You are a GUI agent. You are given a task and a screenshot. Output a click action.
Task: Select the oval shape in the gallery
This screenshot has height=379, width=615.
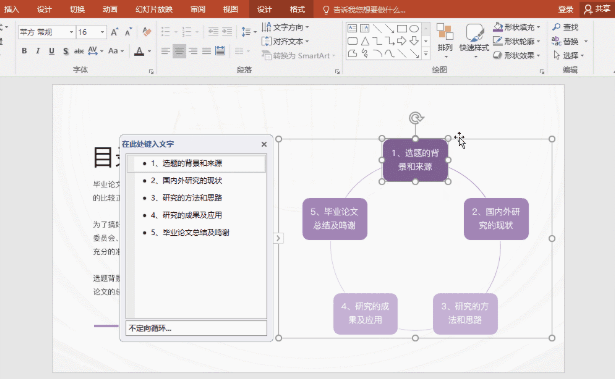[x=414, y=29]
